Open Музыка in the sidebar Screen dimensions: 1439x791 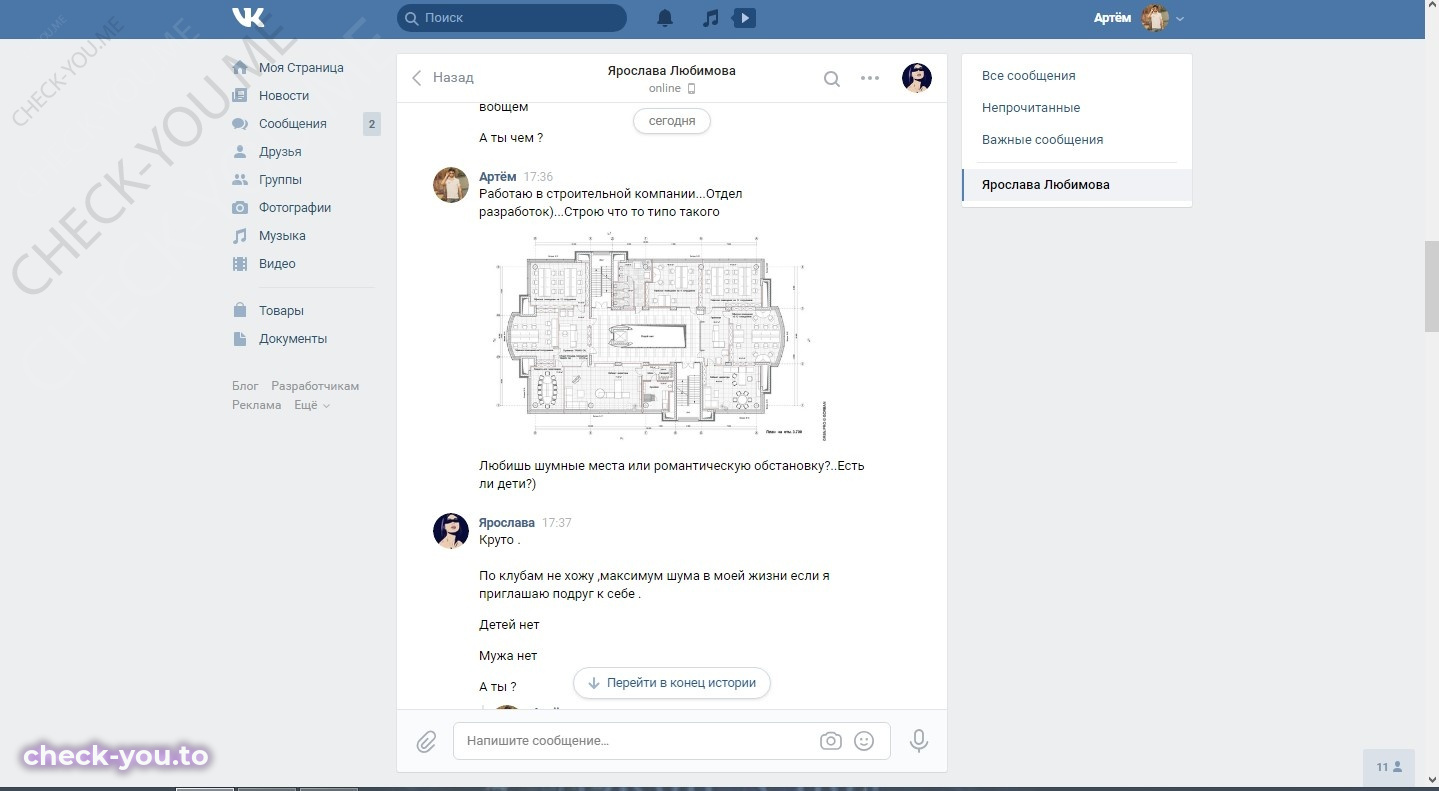coord(282,236)
